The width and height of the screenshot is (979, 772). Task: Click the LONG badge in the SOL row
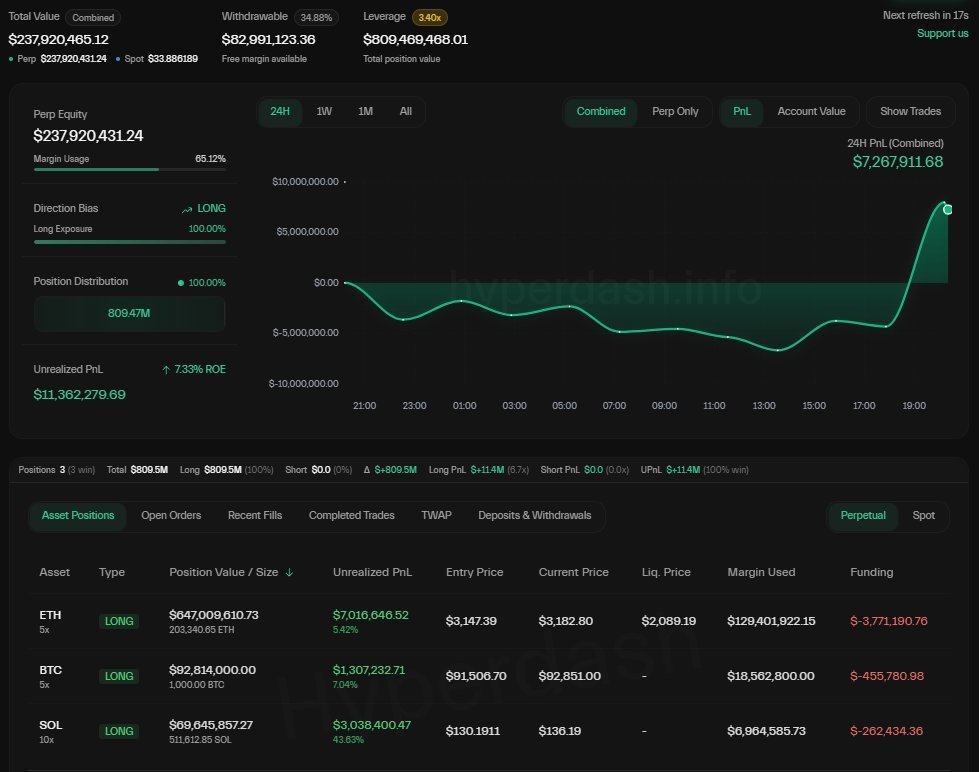[x=119, y=731]
